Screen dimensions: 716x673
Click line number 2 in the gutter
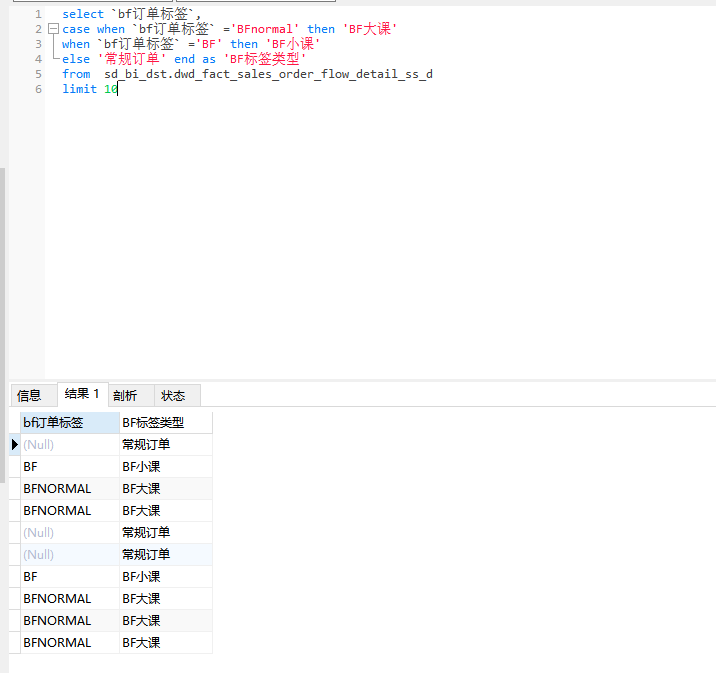tap(38, 29)
